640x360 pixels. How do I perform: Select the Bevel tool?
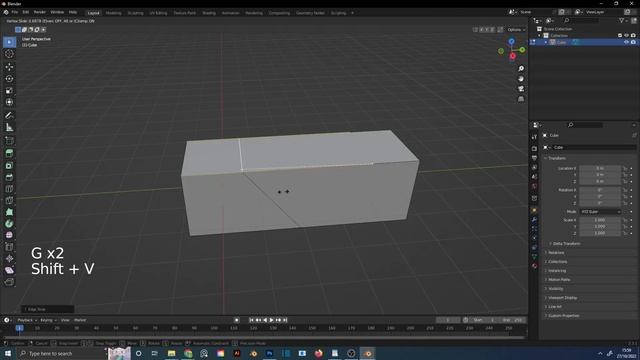click(9, 178)
